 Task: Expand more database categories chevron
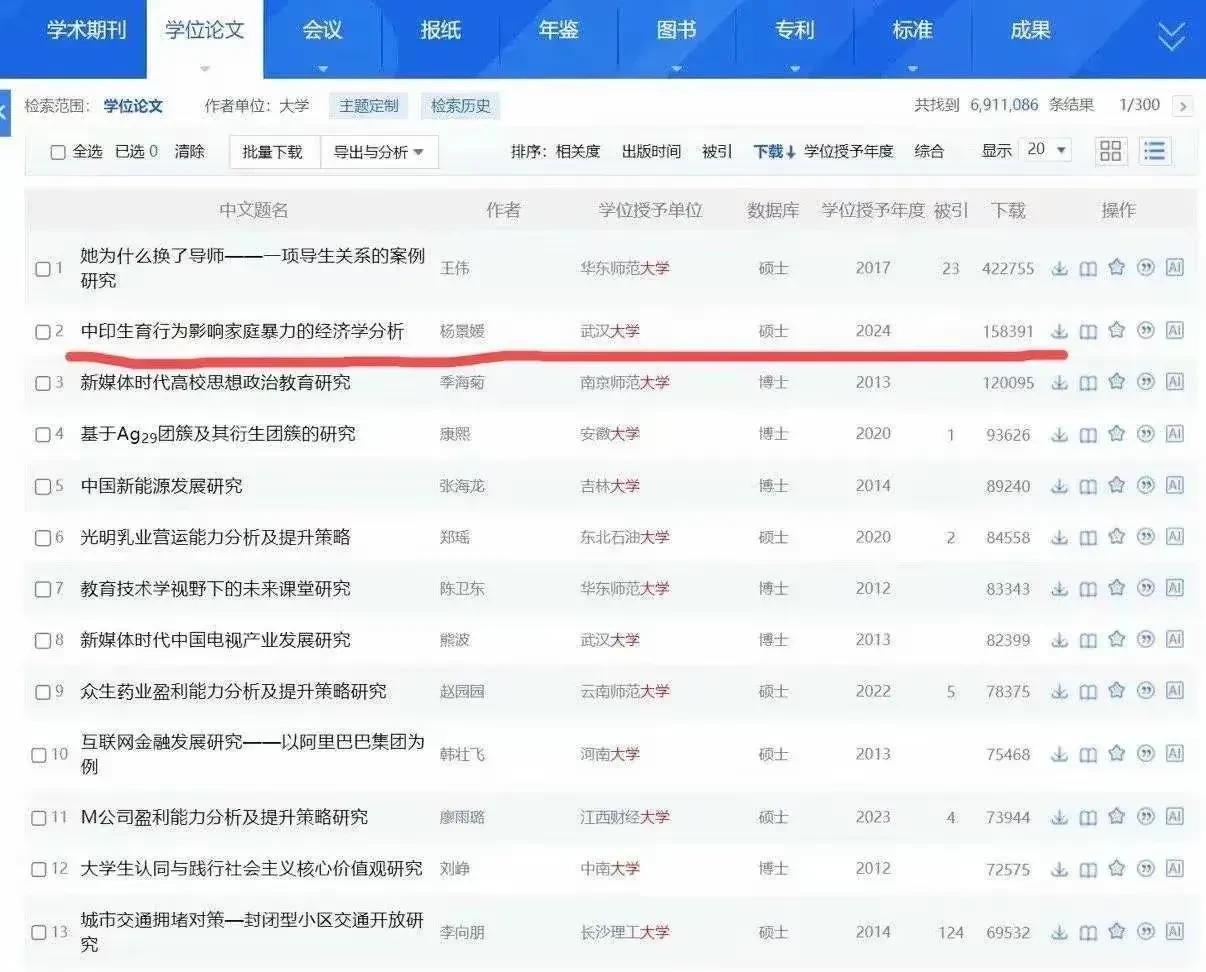(1171, 37)
